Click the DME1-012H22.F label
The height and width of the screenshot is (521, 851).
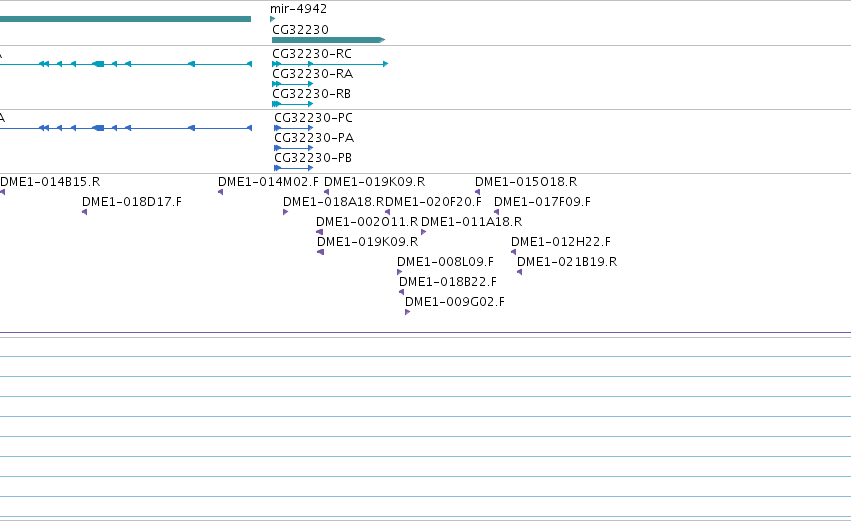pyautogui.click(x=561, y=242)
